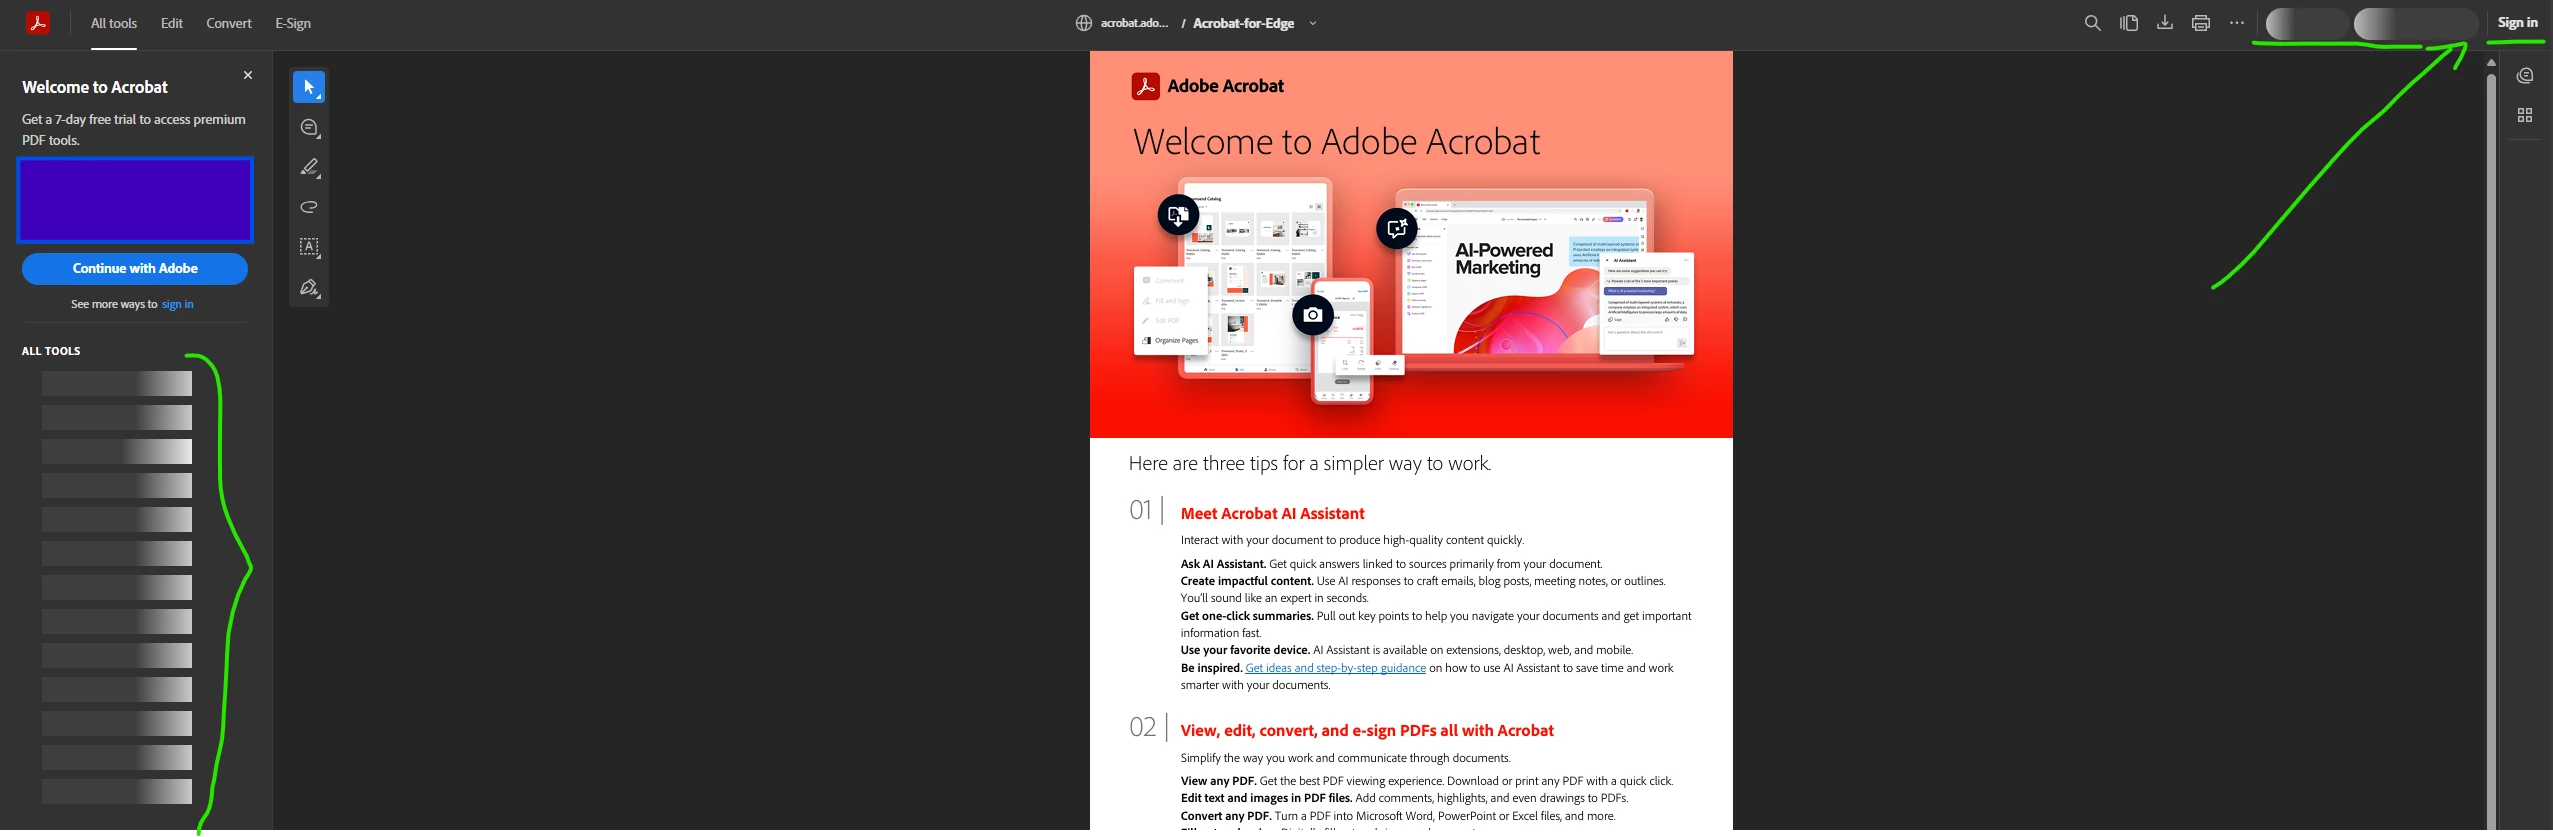Click scrollbar up arrow
The image size is (2553, 837).
coord(2491,62)
